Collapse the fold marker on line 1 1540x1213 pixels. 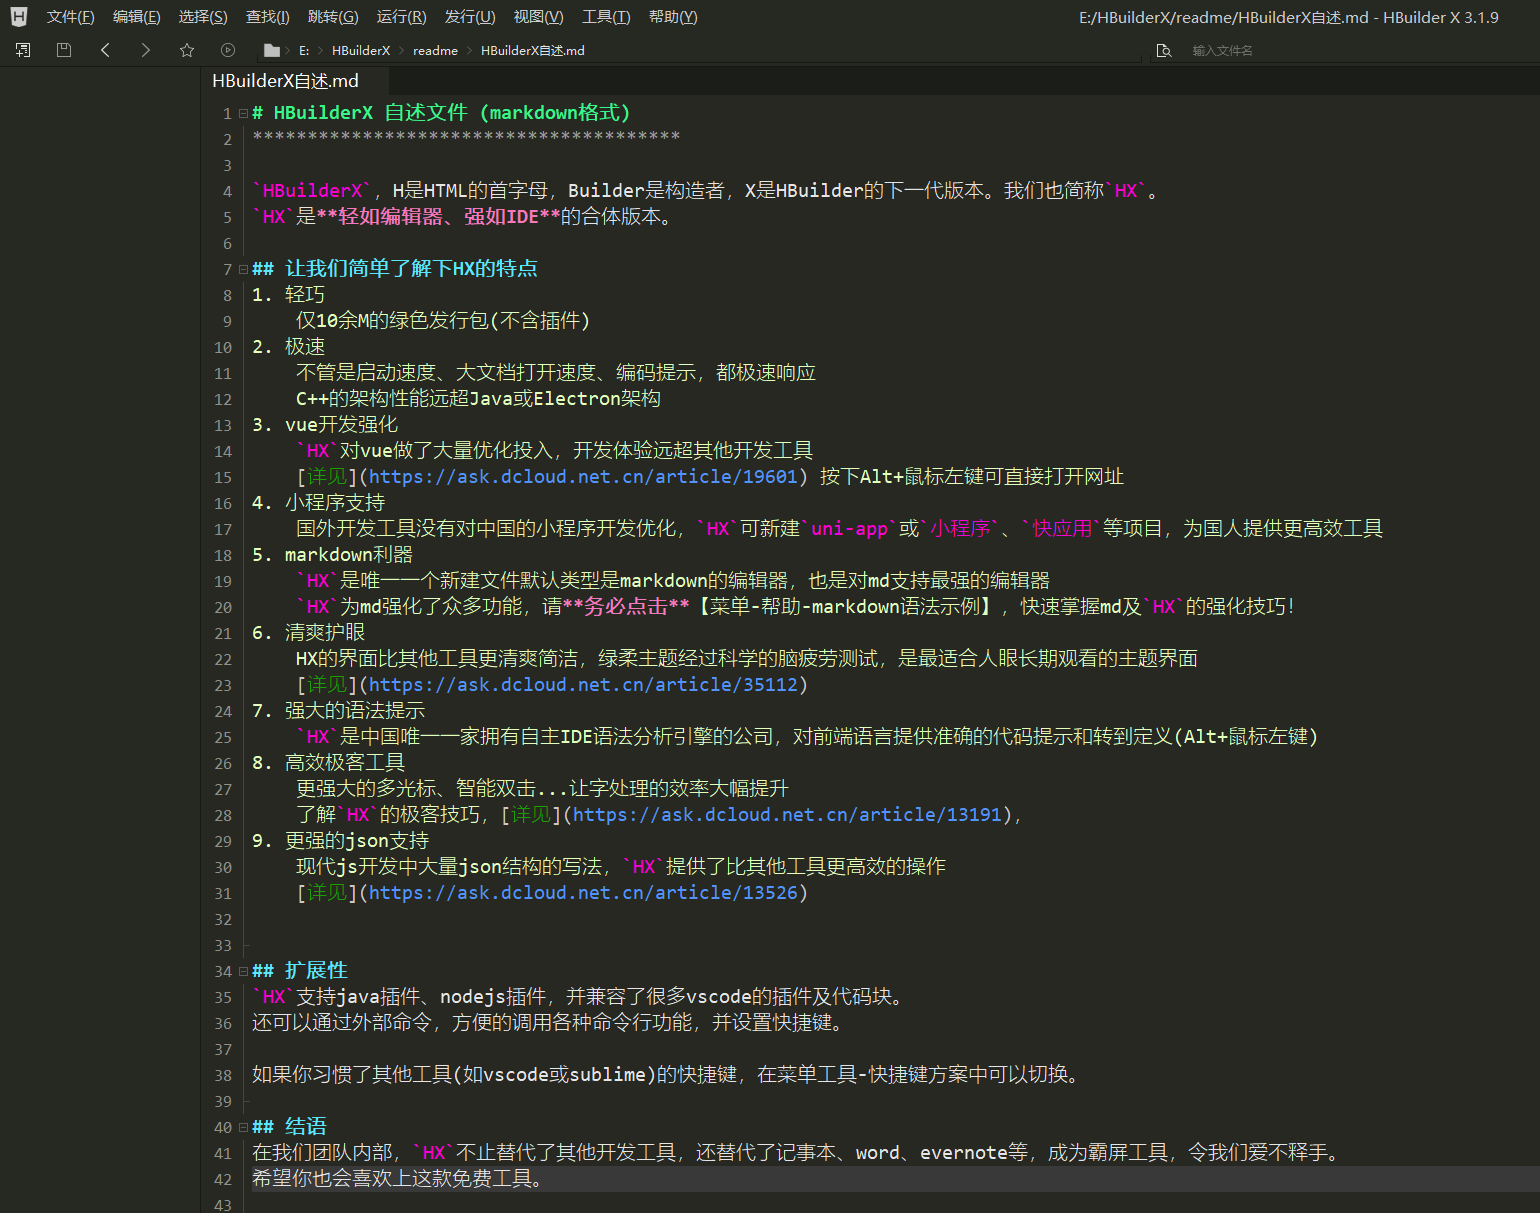click(243, 113)
